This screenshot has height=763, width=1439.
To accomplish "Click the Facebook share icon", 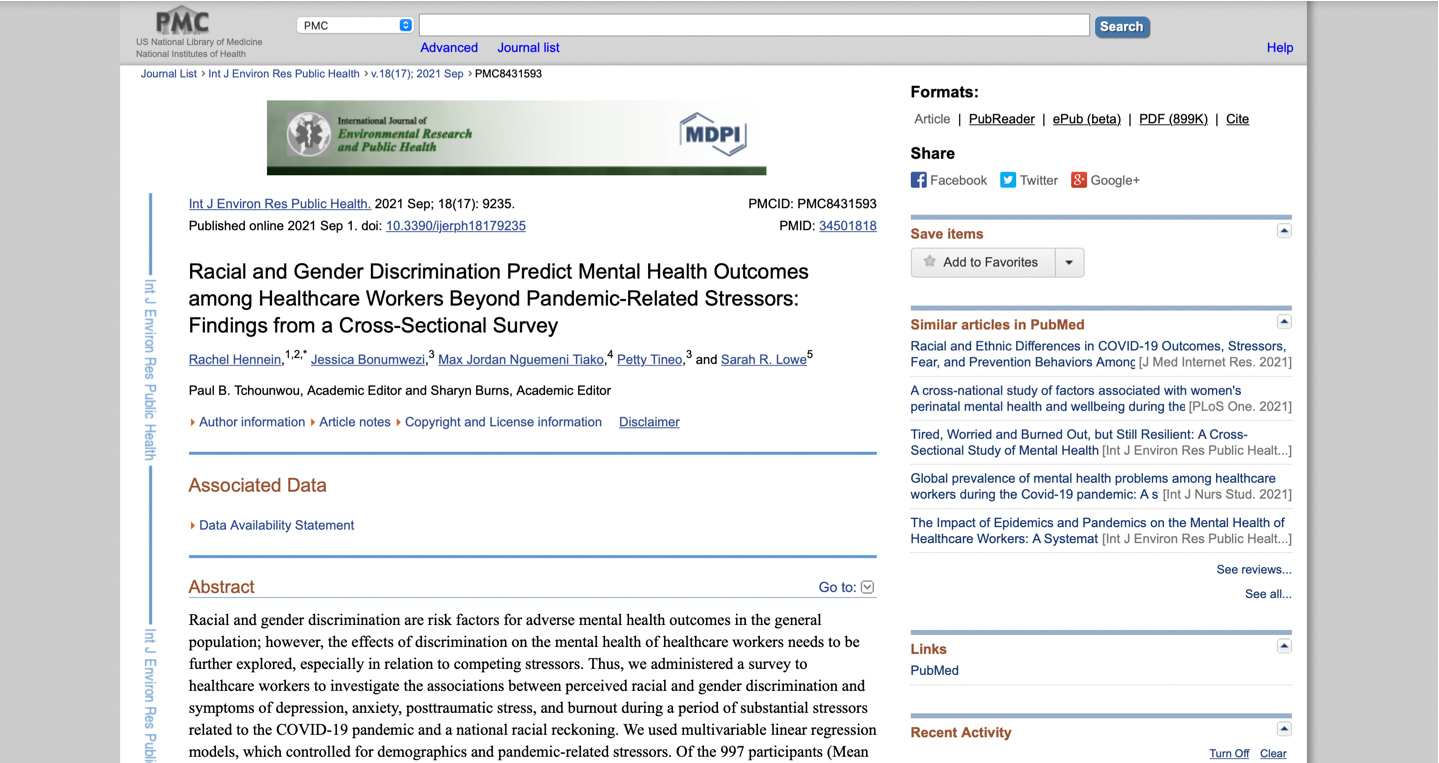I will click(x=918, y=180).
